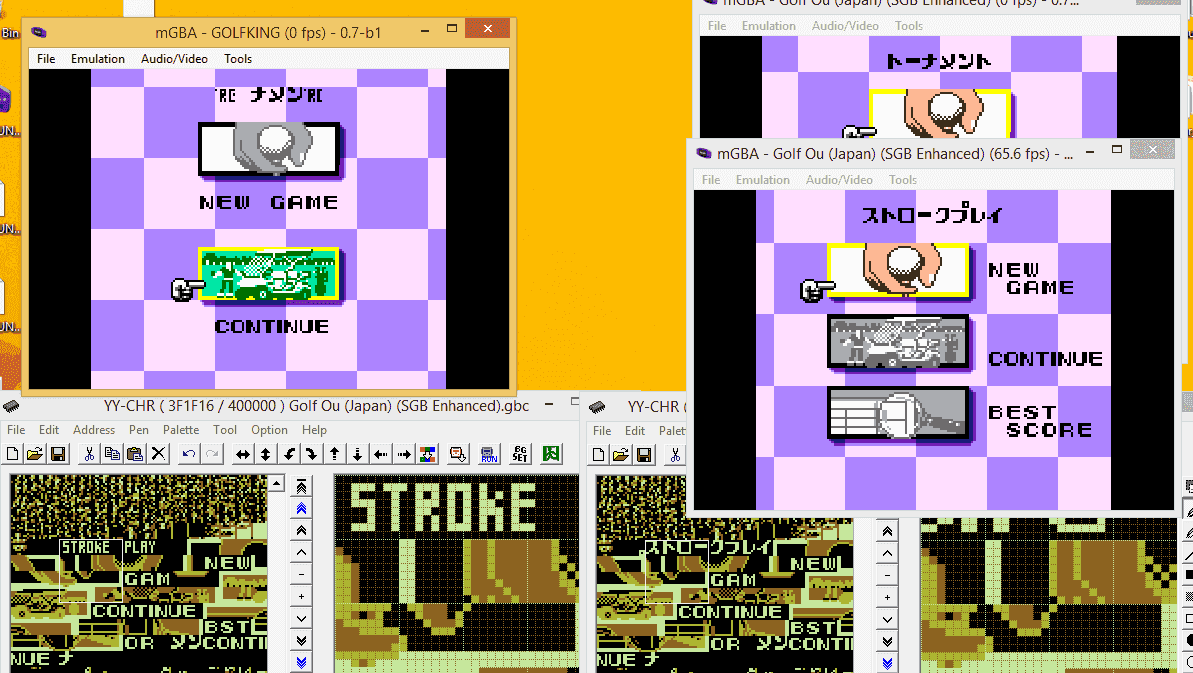Open Edit menu in left YY-CHR window
This screenshot has width=1193, height=673.
(x=49, y=430)
